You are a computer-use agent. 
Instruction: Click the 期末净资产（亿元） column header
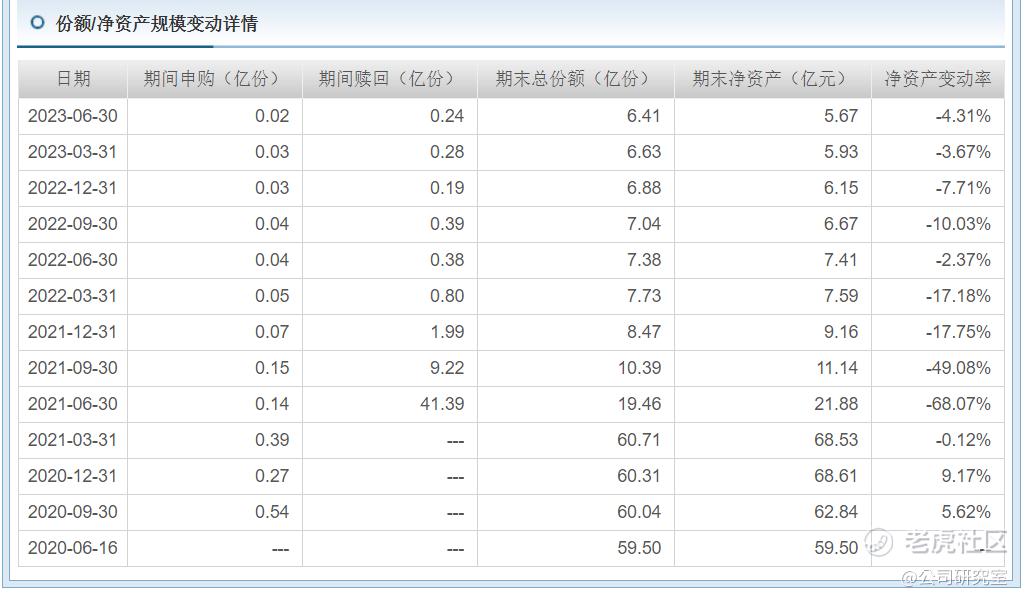(773, 79)
